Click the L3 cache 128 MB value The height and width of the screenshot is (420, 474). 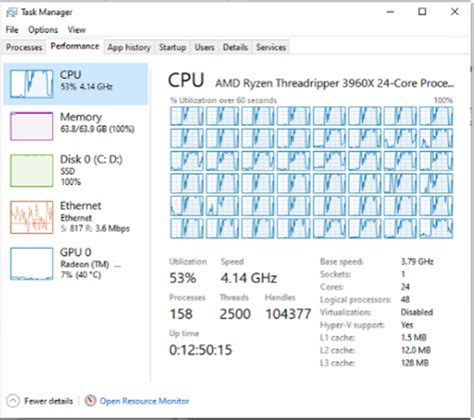click(x=415, y=363)
